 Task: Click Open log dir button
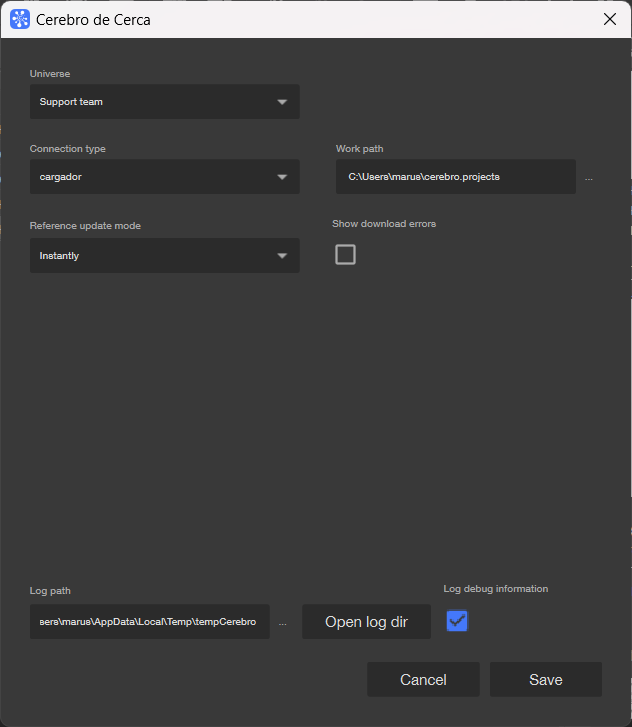click(366, 622)
